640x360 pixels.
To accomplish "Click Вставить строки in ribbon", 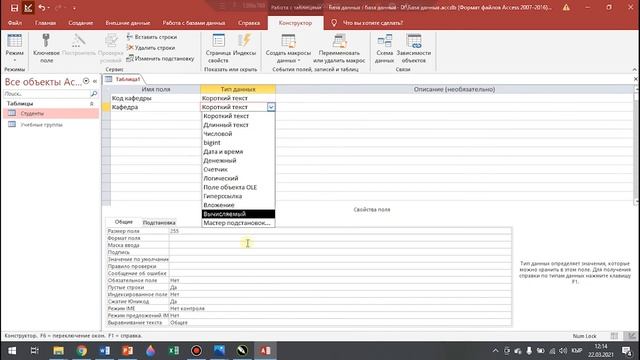I will pyautogui.click(x=151, y=37).
